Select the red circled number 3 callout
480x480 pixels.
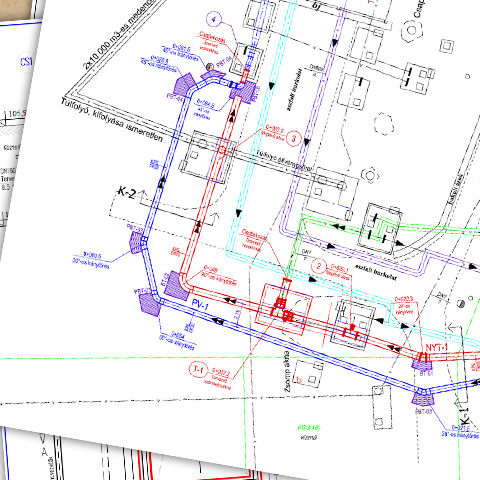[294, 138]
